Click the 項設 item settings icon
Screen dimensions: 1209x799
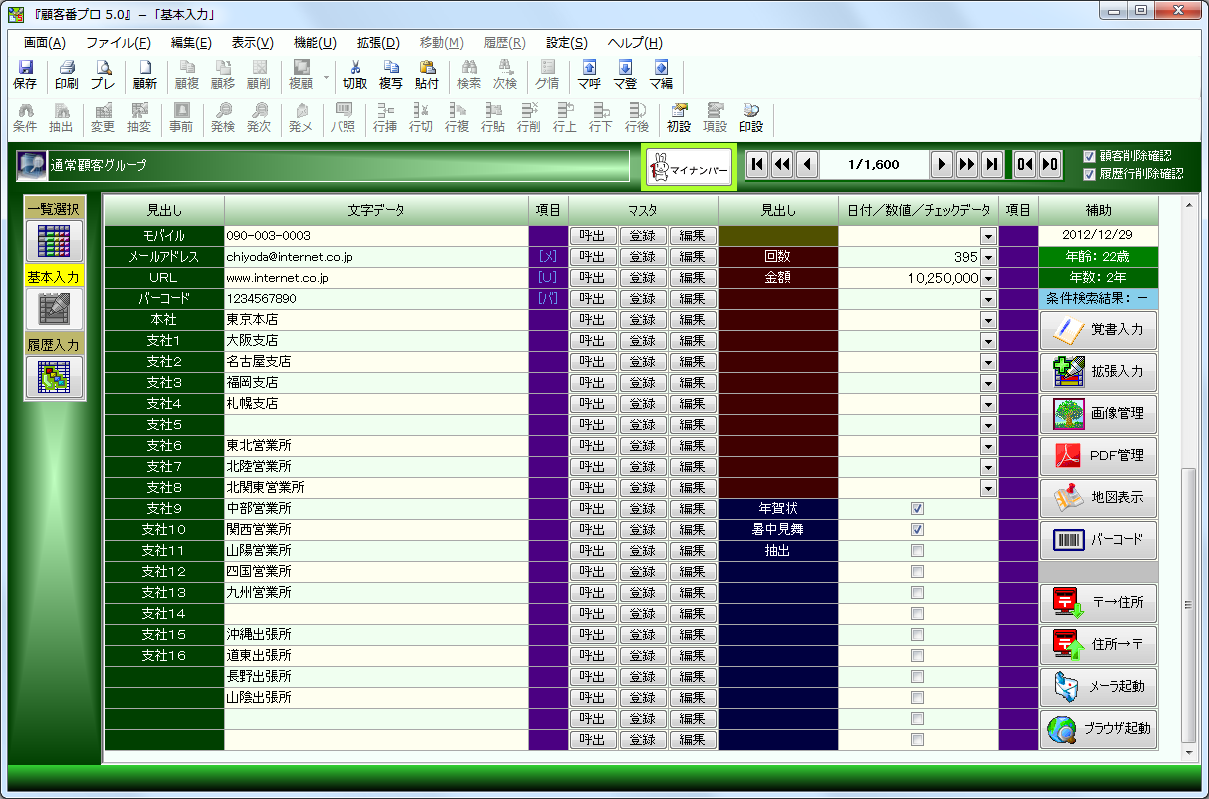pyautogui.click(x=715, y=118)
